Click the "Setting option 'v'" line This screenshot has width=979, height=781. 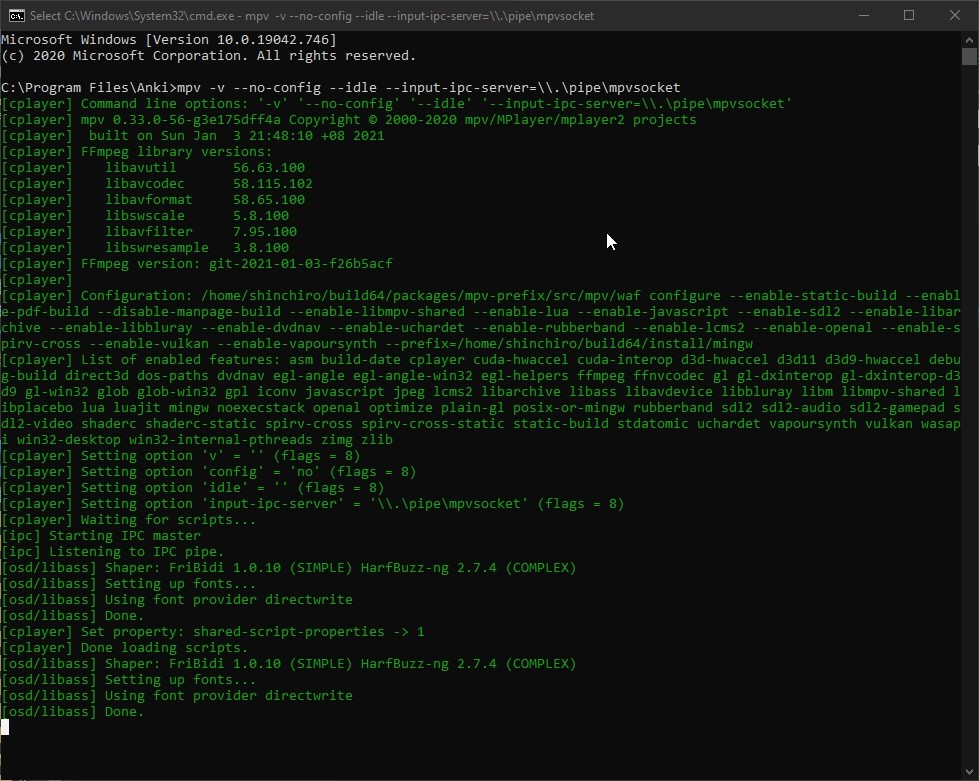pos(180,456)
